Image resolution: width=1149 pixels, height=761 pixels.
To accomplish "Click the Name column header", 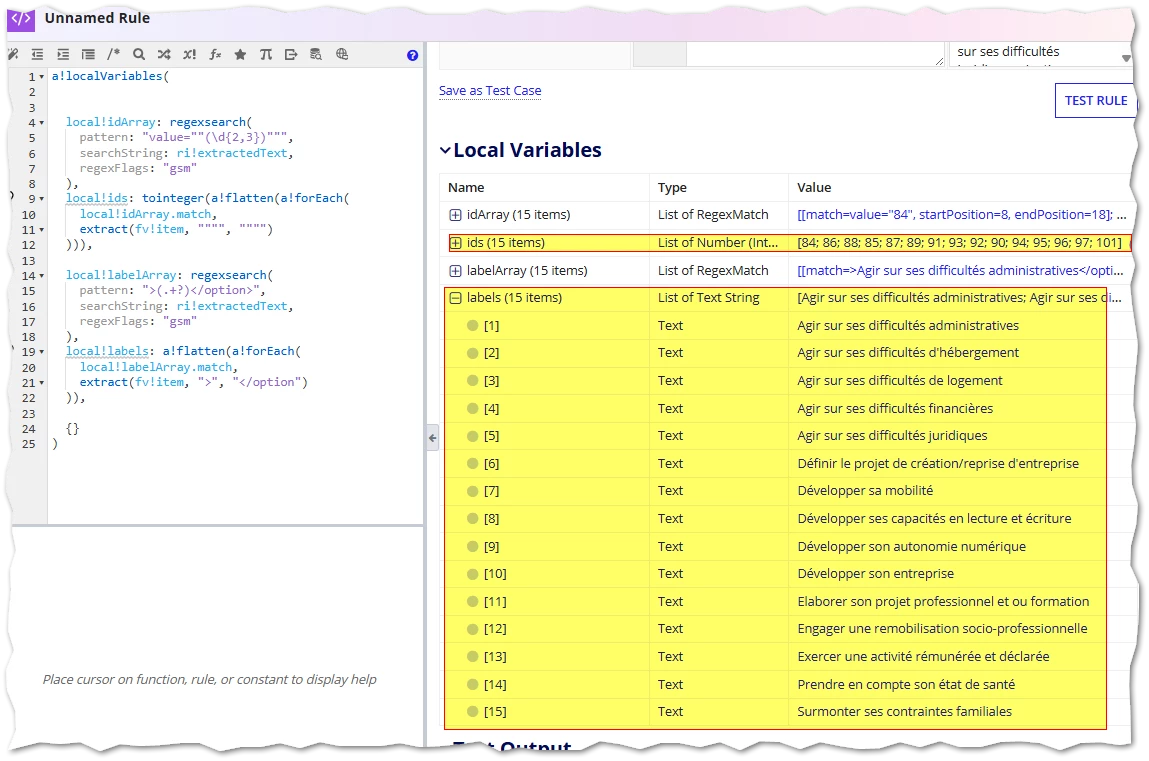I will click(466, 188).
